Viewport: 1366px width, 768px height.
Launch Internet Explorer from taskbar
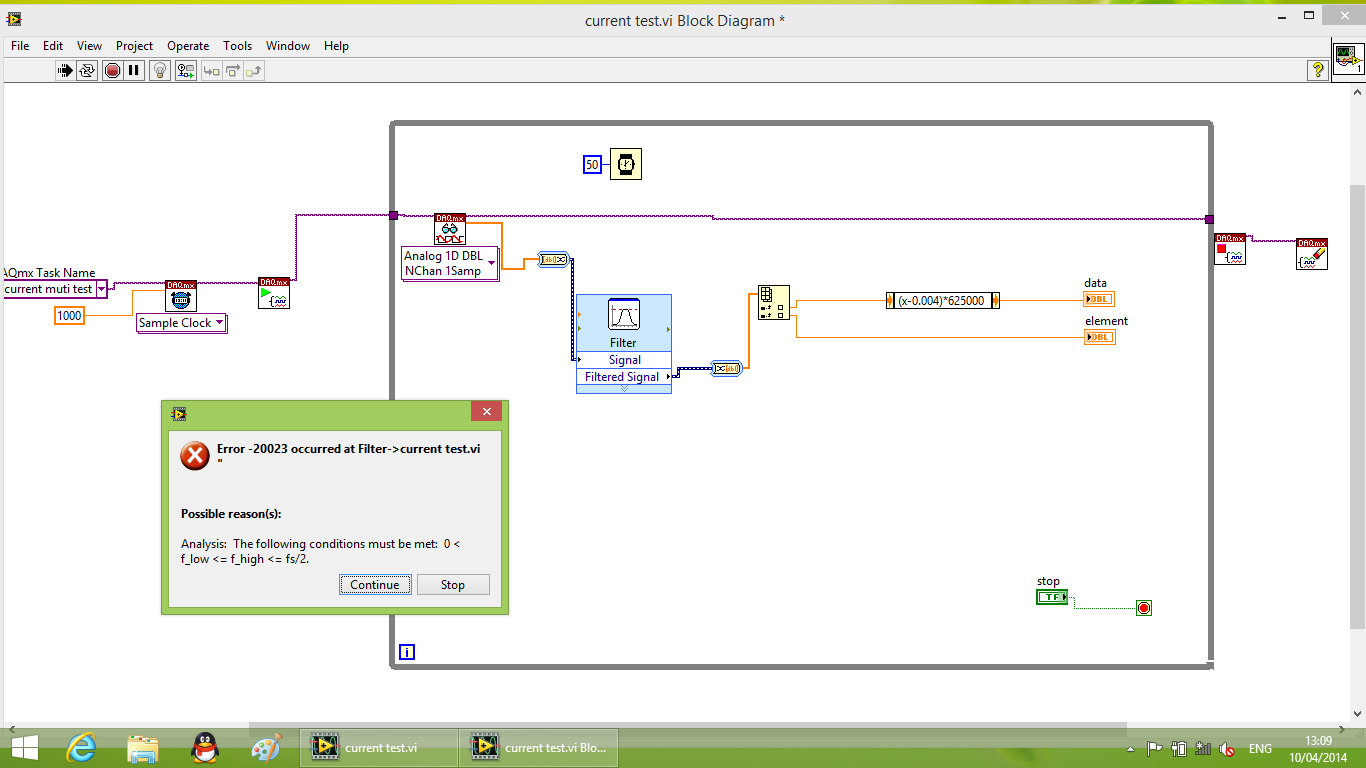[81, 747]
